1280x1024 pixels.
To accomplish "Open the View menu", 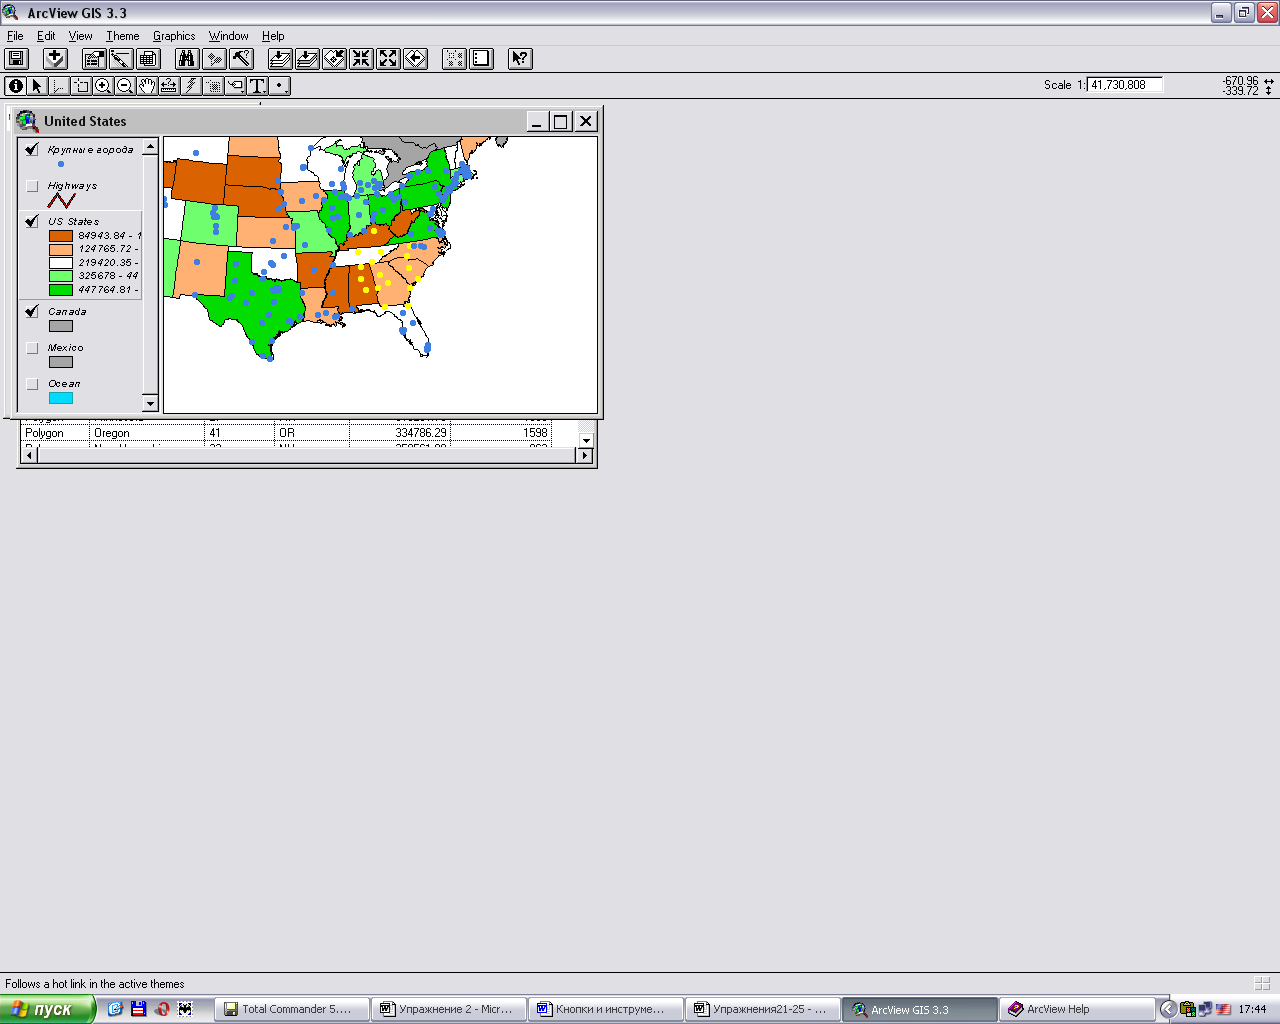I will click(x=80, y=36).
